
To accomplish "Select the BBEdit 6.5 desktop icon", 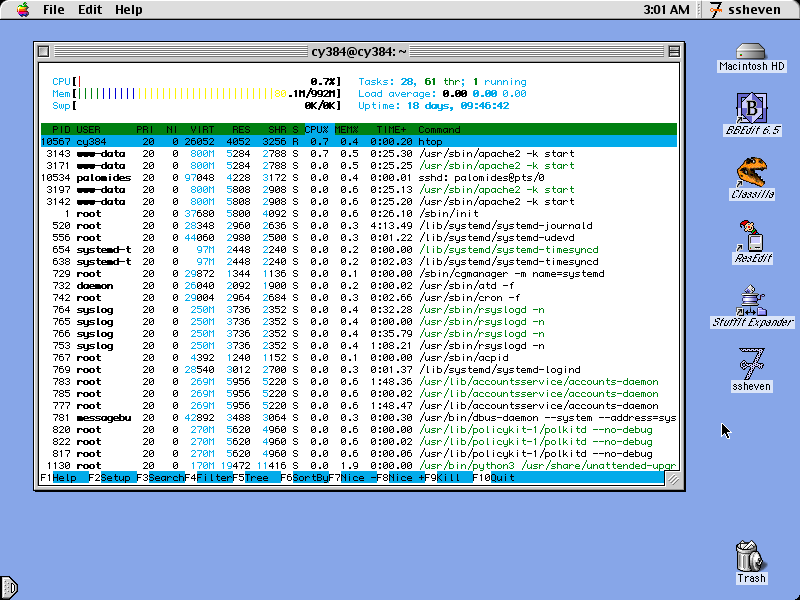I will 751,108.
